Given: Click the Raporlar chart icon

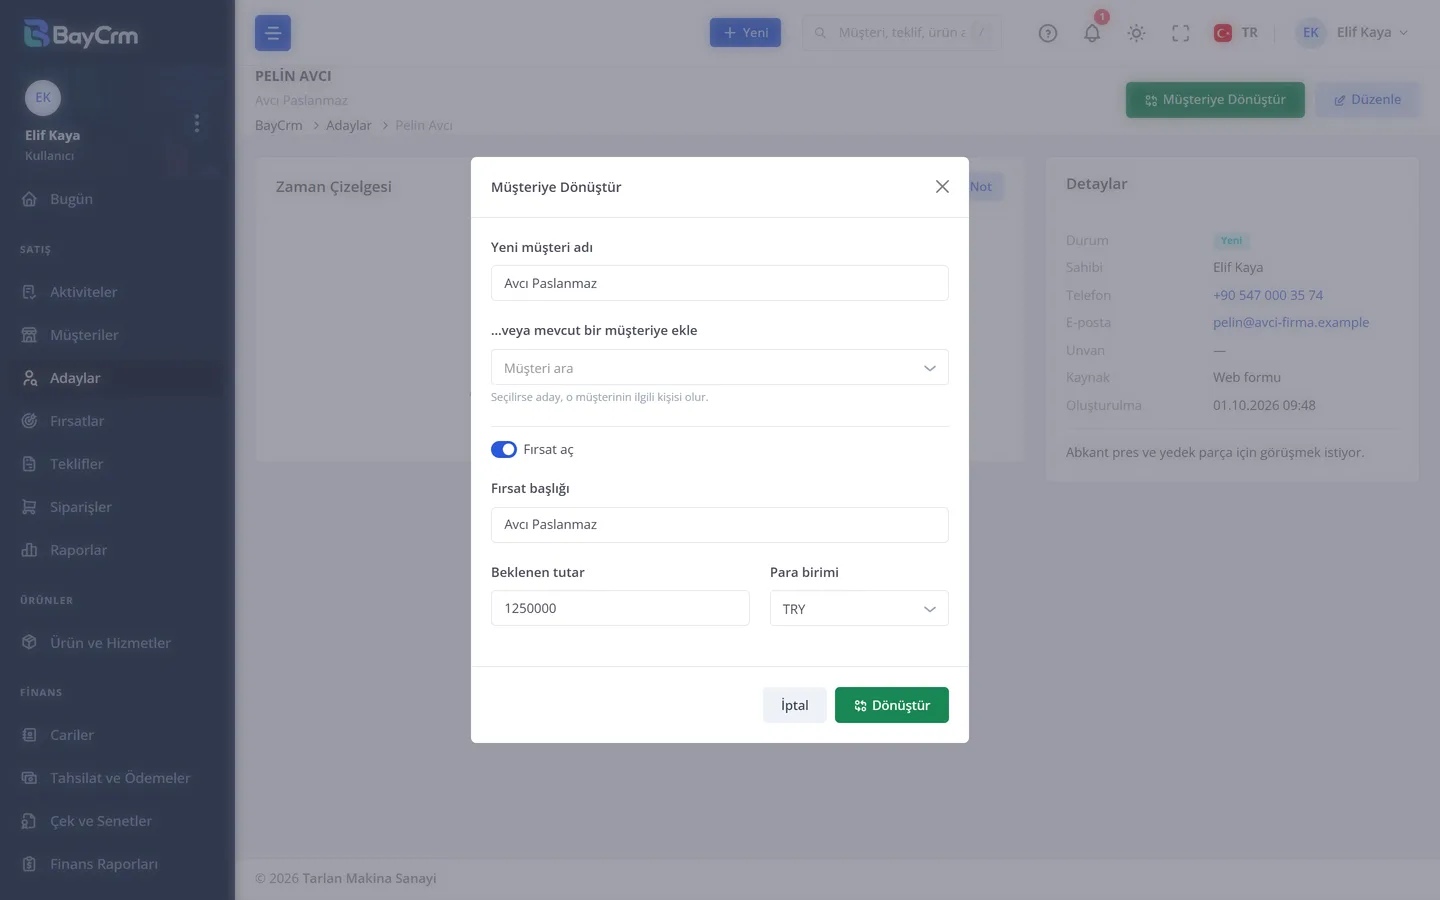Looking at the screenshot, I should [x=30, y=550].
